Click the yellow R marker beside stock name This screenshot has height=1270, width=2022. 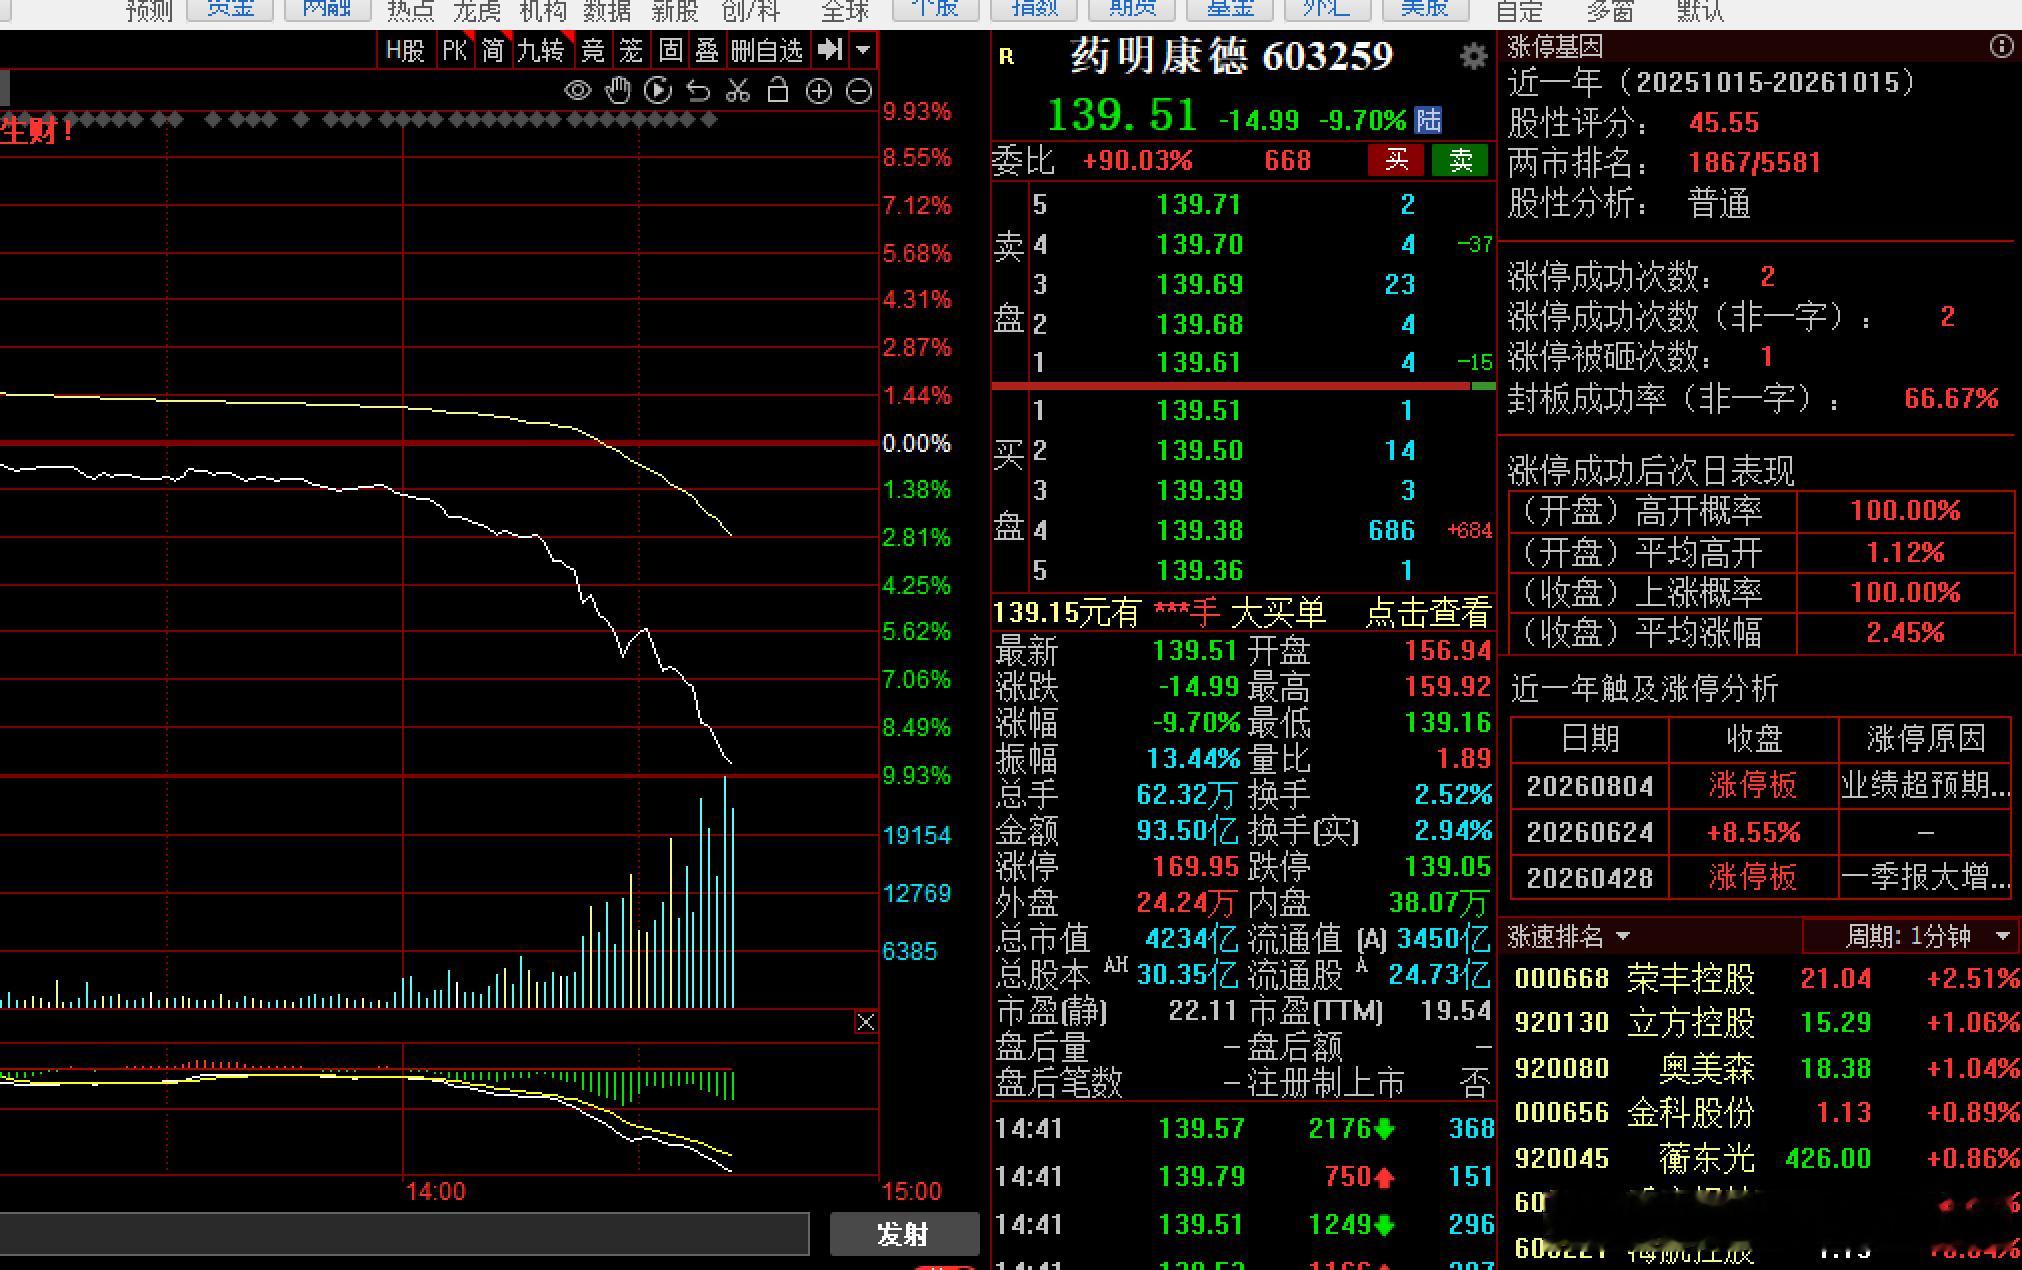[1006, 57]
